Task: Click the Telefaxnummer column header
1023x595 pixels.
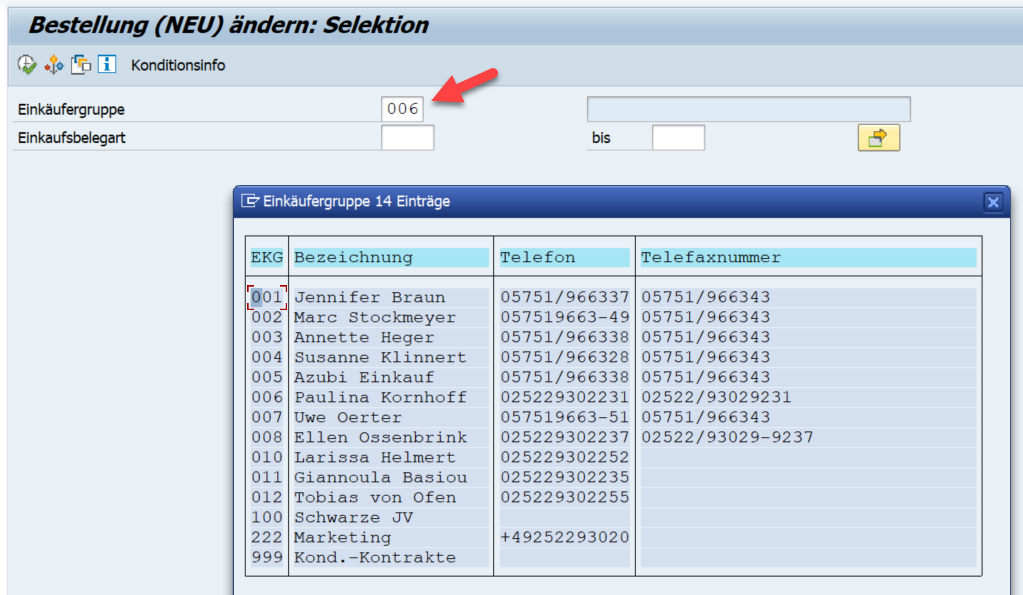Action: coord(711,257)
